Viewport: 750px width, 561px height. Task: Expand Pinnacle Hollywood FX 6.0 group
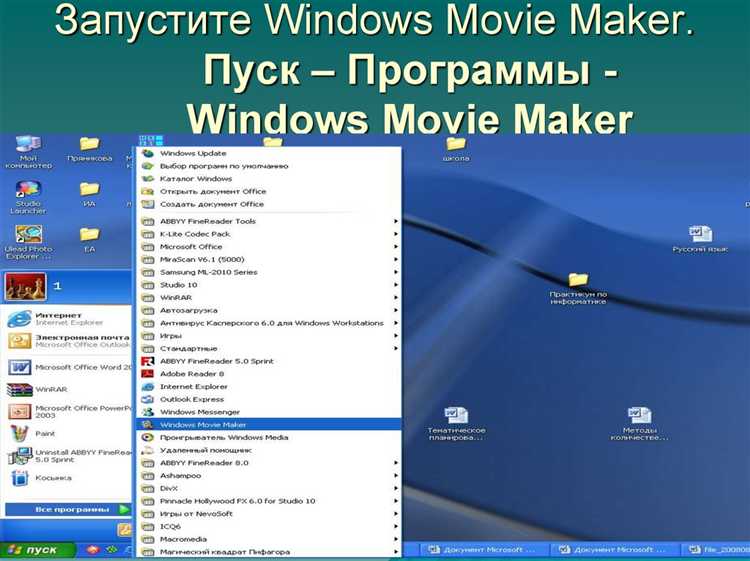click(x=269, y=501)
